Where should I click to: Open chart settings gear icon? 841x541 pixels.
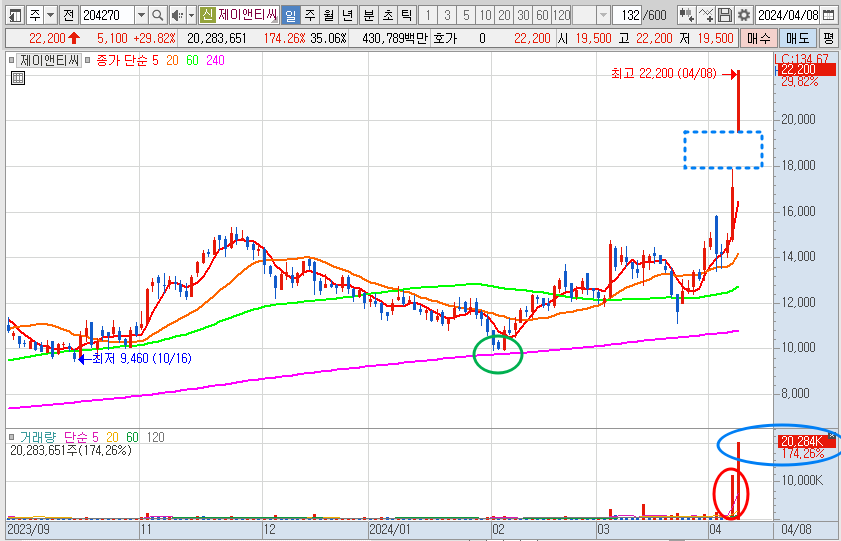[743, 15]
